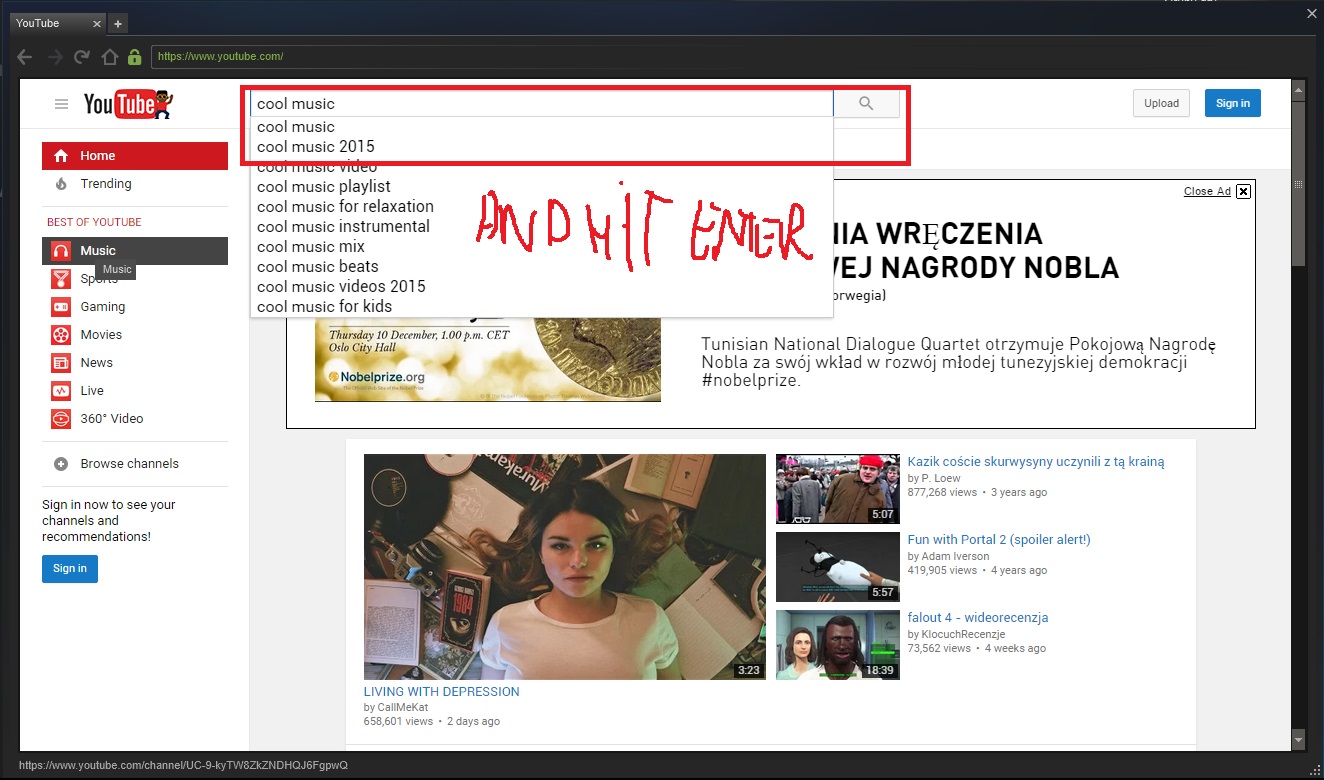Open 'Fun with Portal 2 (spoiler alert!)' title
Screen dimensions: 1324x780
tap(999, 540)
